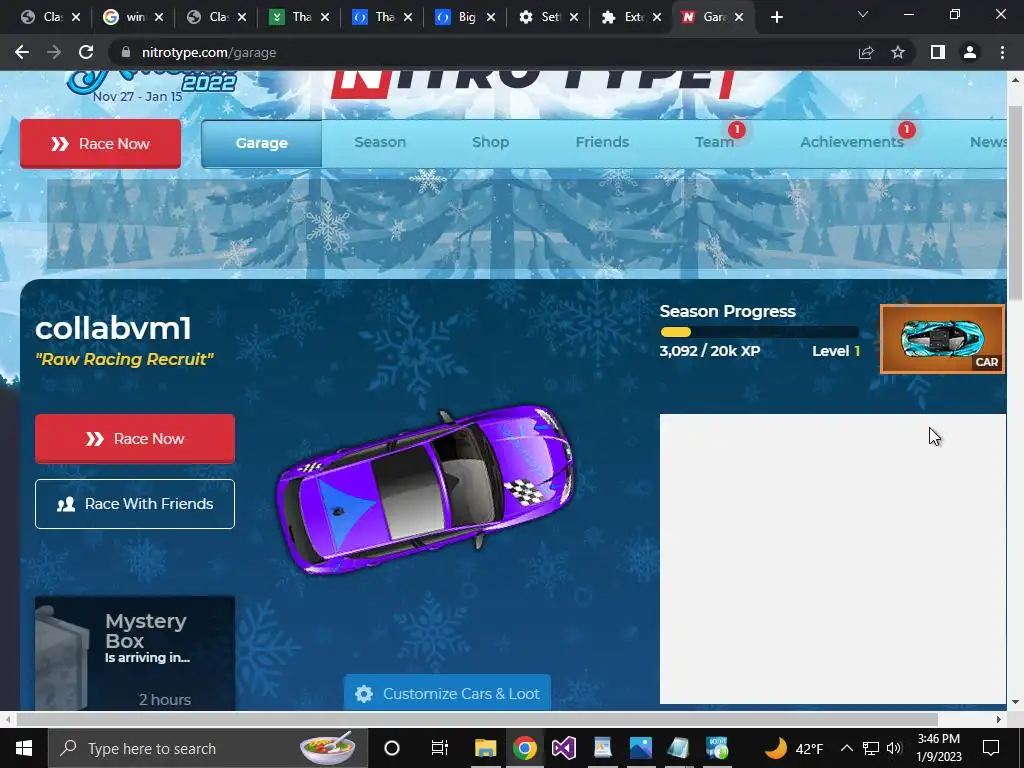Open the Mystery Box panel
Image resolution: width=1024 pixels, height=768 pixels.
point(135,653)
